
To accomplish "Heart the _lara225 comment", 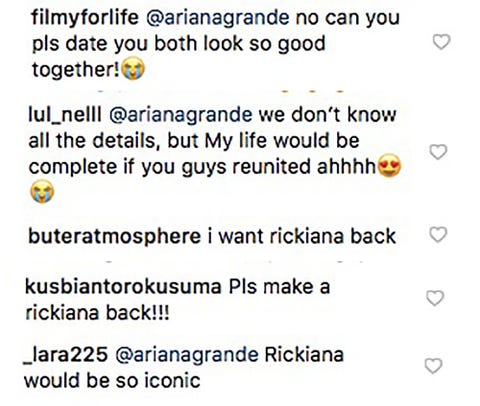I will 433,366.
